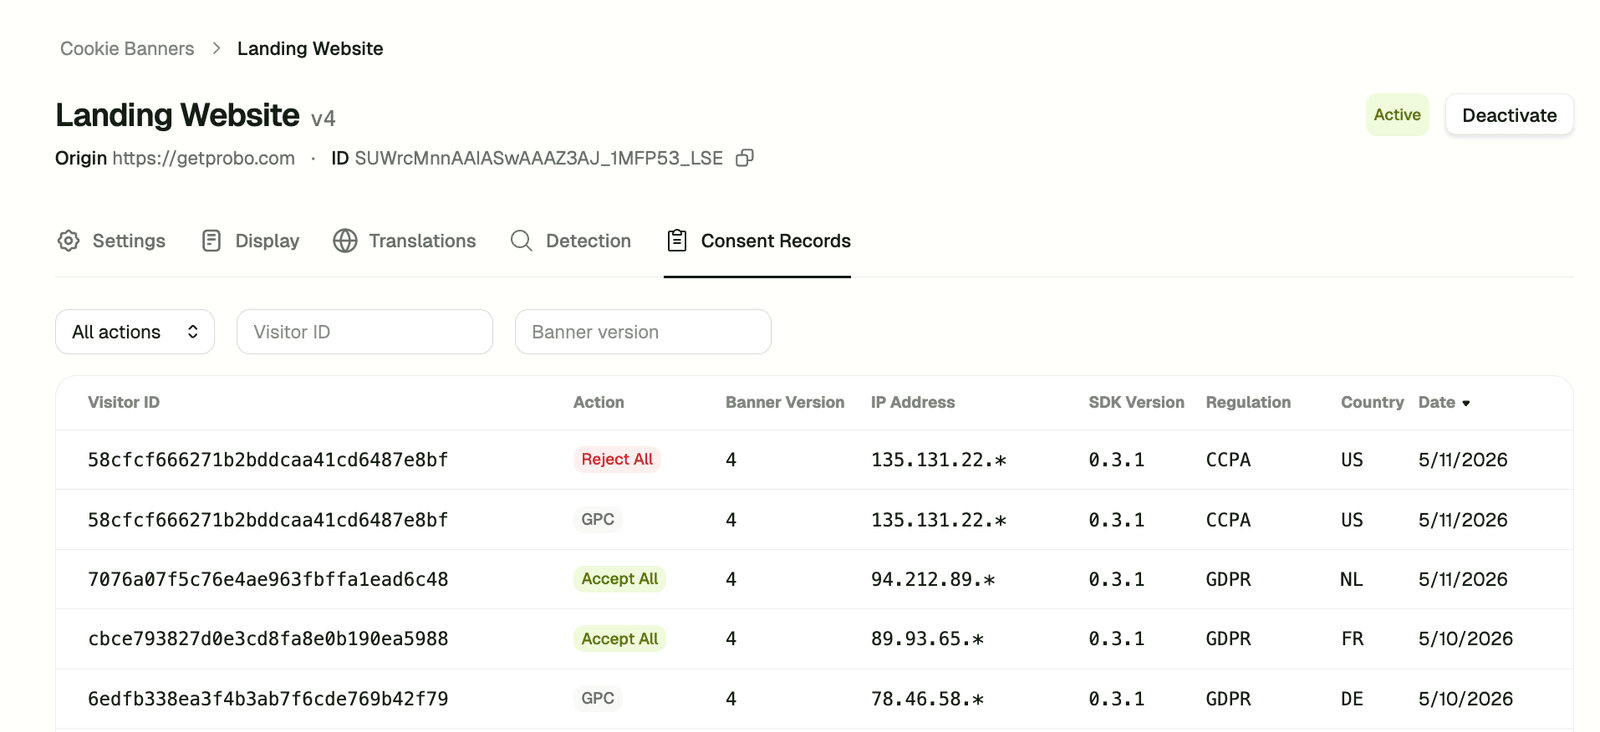Image resolution: width=1600 pixels, height=732 pixels.
Task: Click the Regulation column header
Action: tap(1248, 402)
